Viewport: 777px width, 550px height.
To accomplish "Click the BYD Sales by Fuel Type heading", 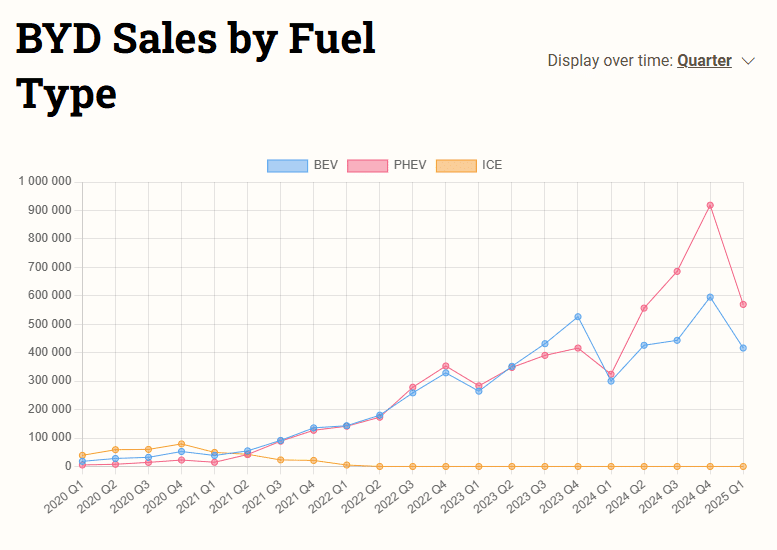I will pos(196,65).
